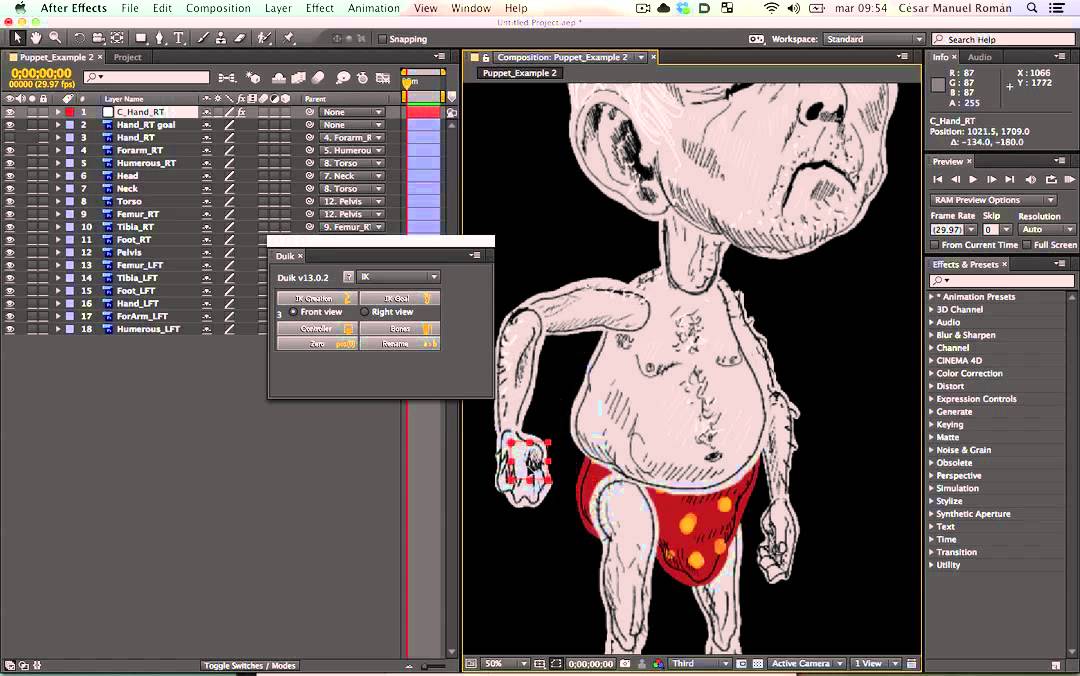
Task: Toggle Draft 3D in timeline
Action: tap(253, 78)
